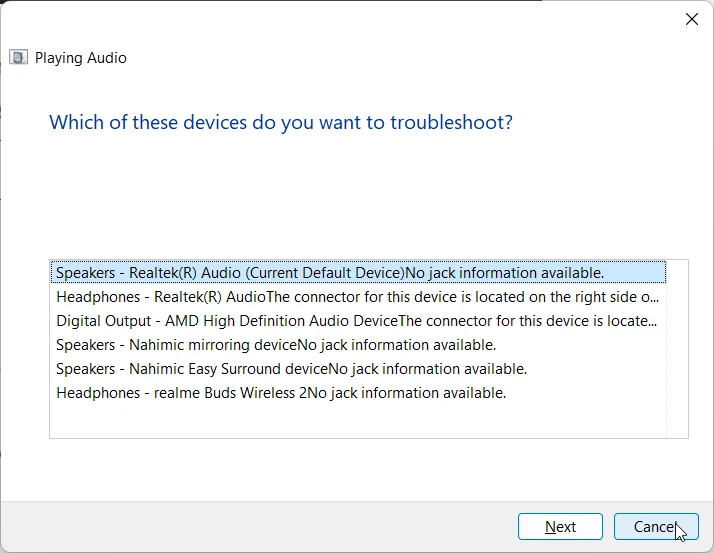
Task: Click the blank area between heading and device list
Action: coord(358,197)
